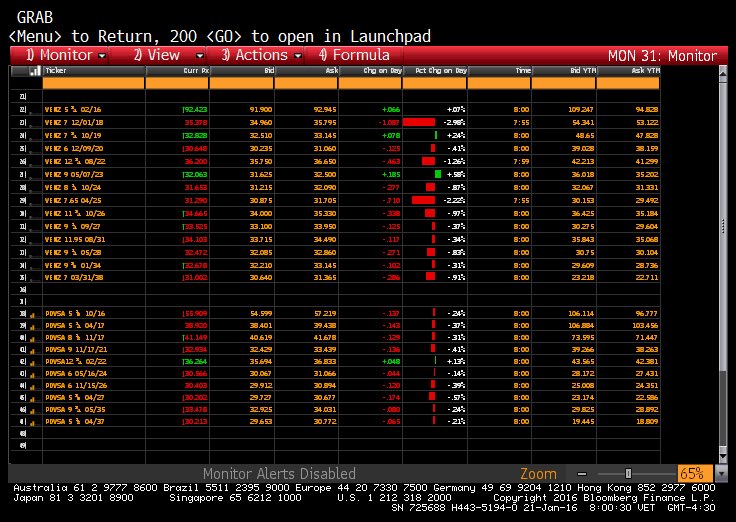Screen dimensions: 736x522
Task: Click the orange filter field under Time
Action: (499, 83)
